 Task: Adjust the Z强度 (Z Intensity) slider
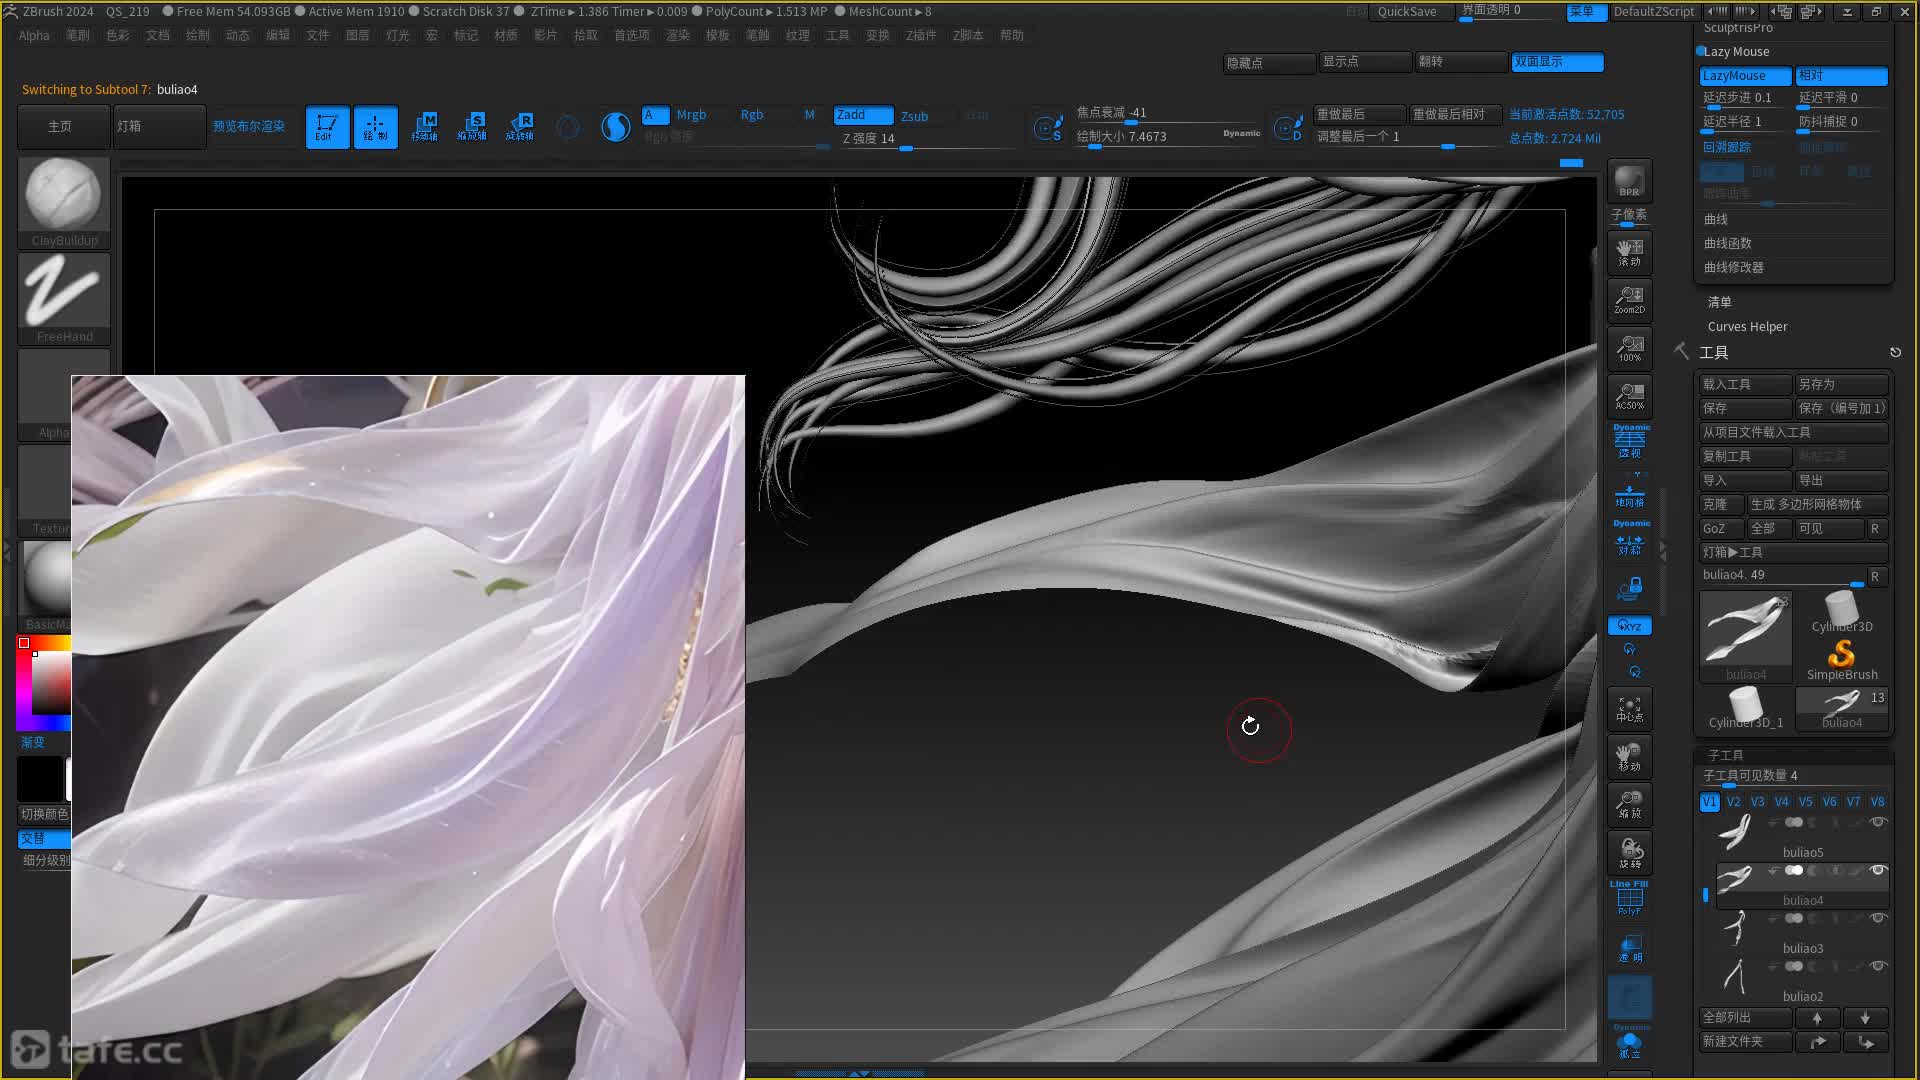tap(926, 139)
